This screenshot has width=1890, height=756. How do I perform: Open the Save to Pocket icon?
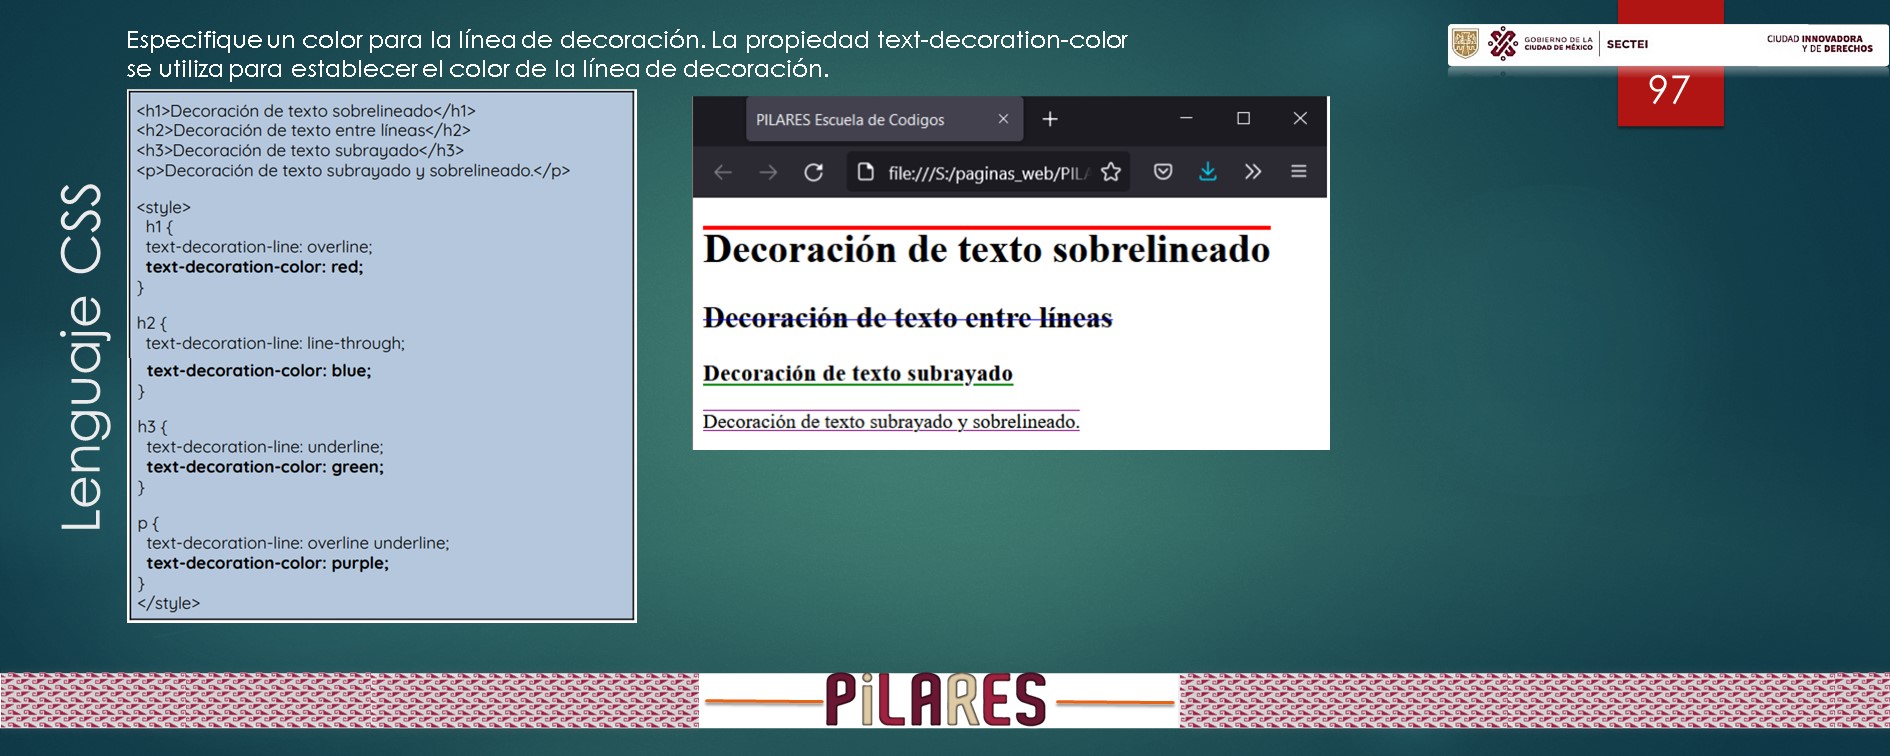1163,172
